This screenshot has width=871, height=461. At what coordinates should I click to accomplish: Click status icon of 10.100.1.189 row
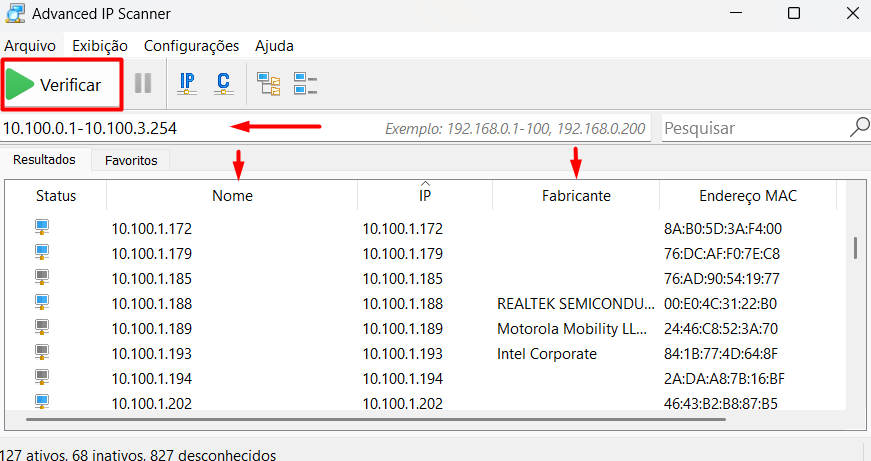click(42, 327)
